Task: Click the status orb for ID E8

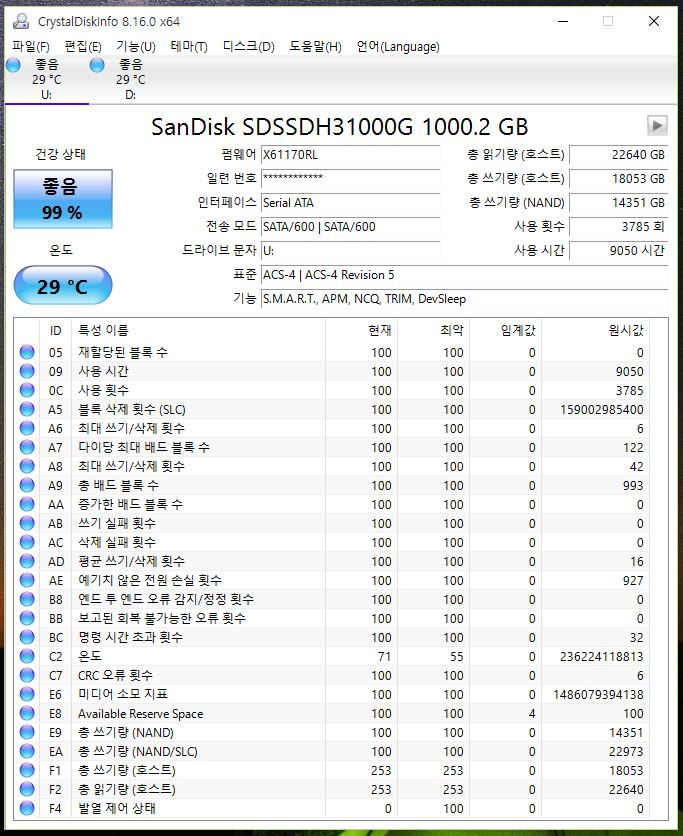Action: pos(27,713)
